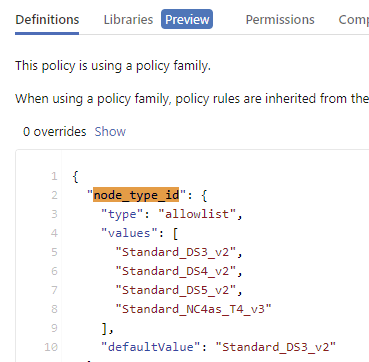Screen dimensions: 369x362
Task: Select the highlighted node_type_id key
Action: point(136,195)
